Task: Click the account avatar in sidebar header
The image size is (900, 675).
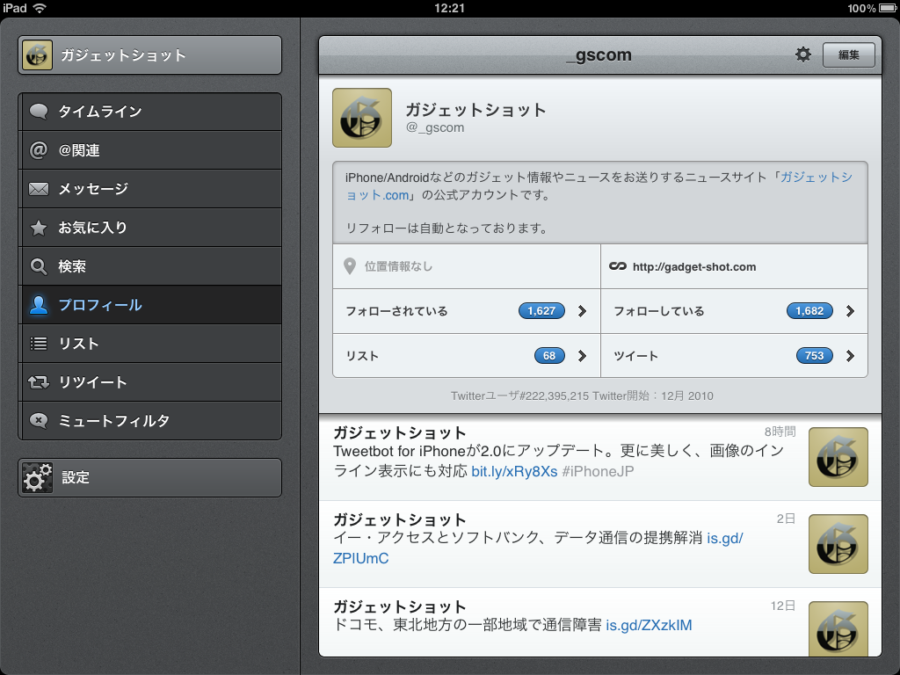Action: [37, 55]
